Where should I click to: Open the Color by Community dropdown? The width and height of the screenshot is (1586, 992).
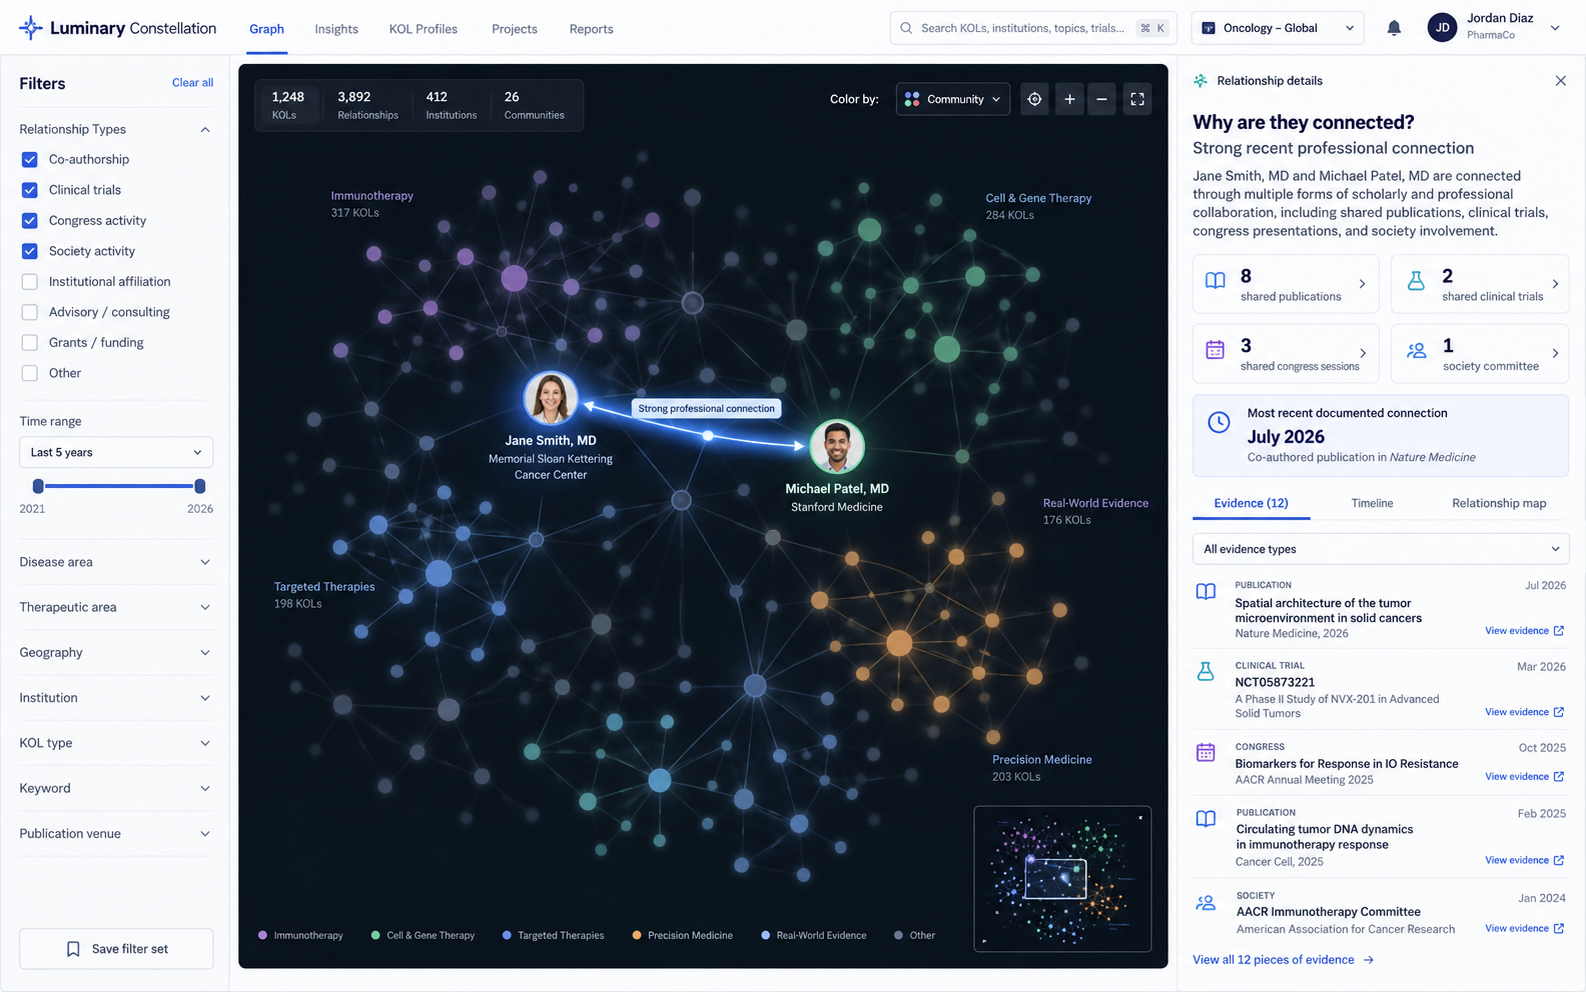953,99
